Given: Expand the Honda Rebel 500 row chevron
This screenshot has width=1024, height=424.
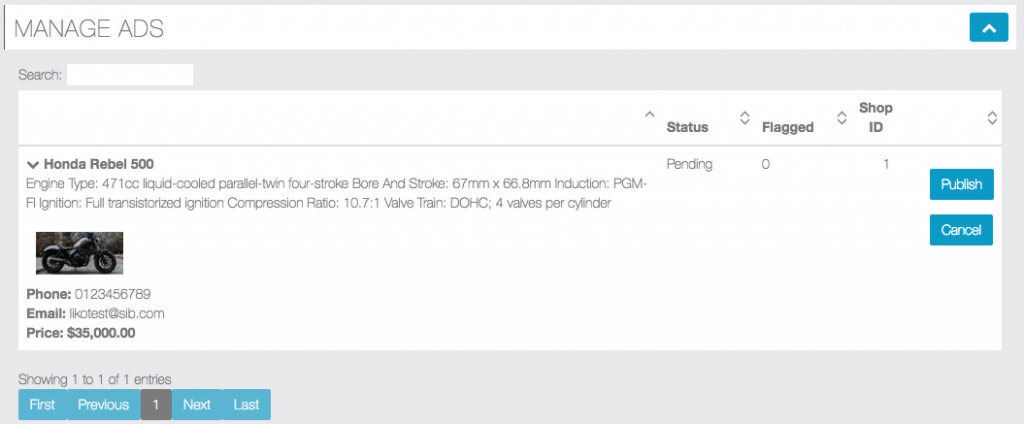Looking at the screenshot, I should 33,164.
